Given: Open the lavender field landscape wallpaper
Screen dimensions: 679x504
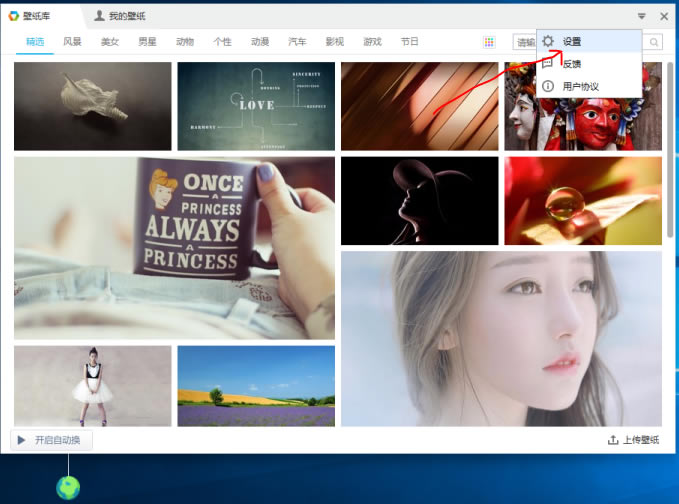Looking at the screenshot, I should click(256, 386).
